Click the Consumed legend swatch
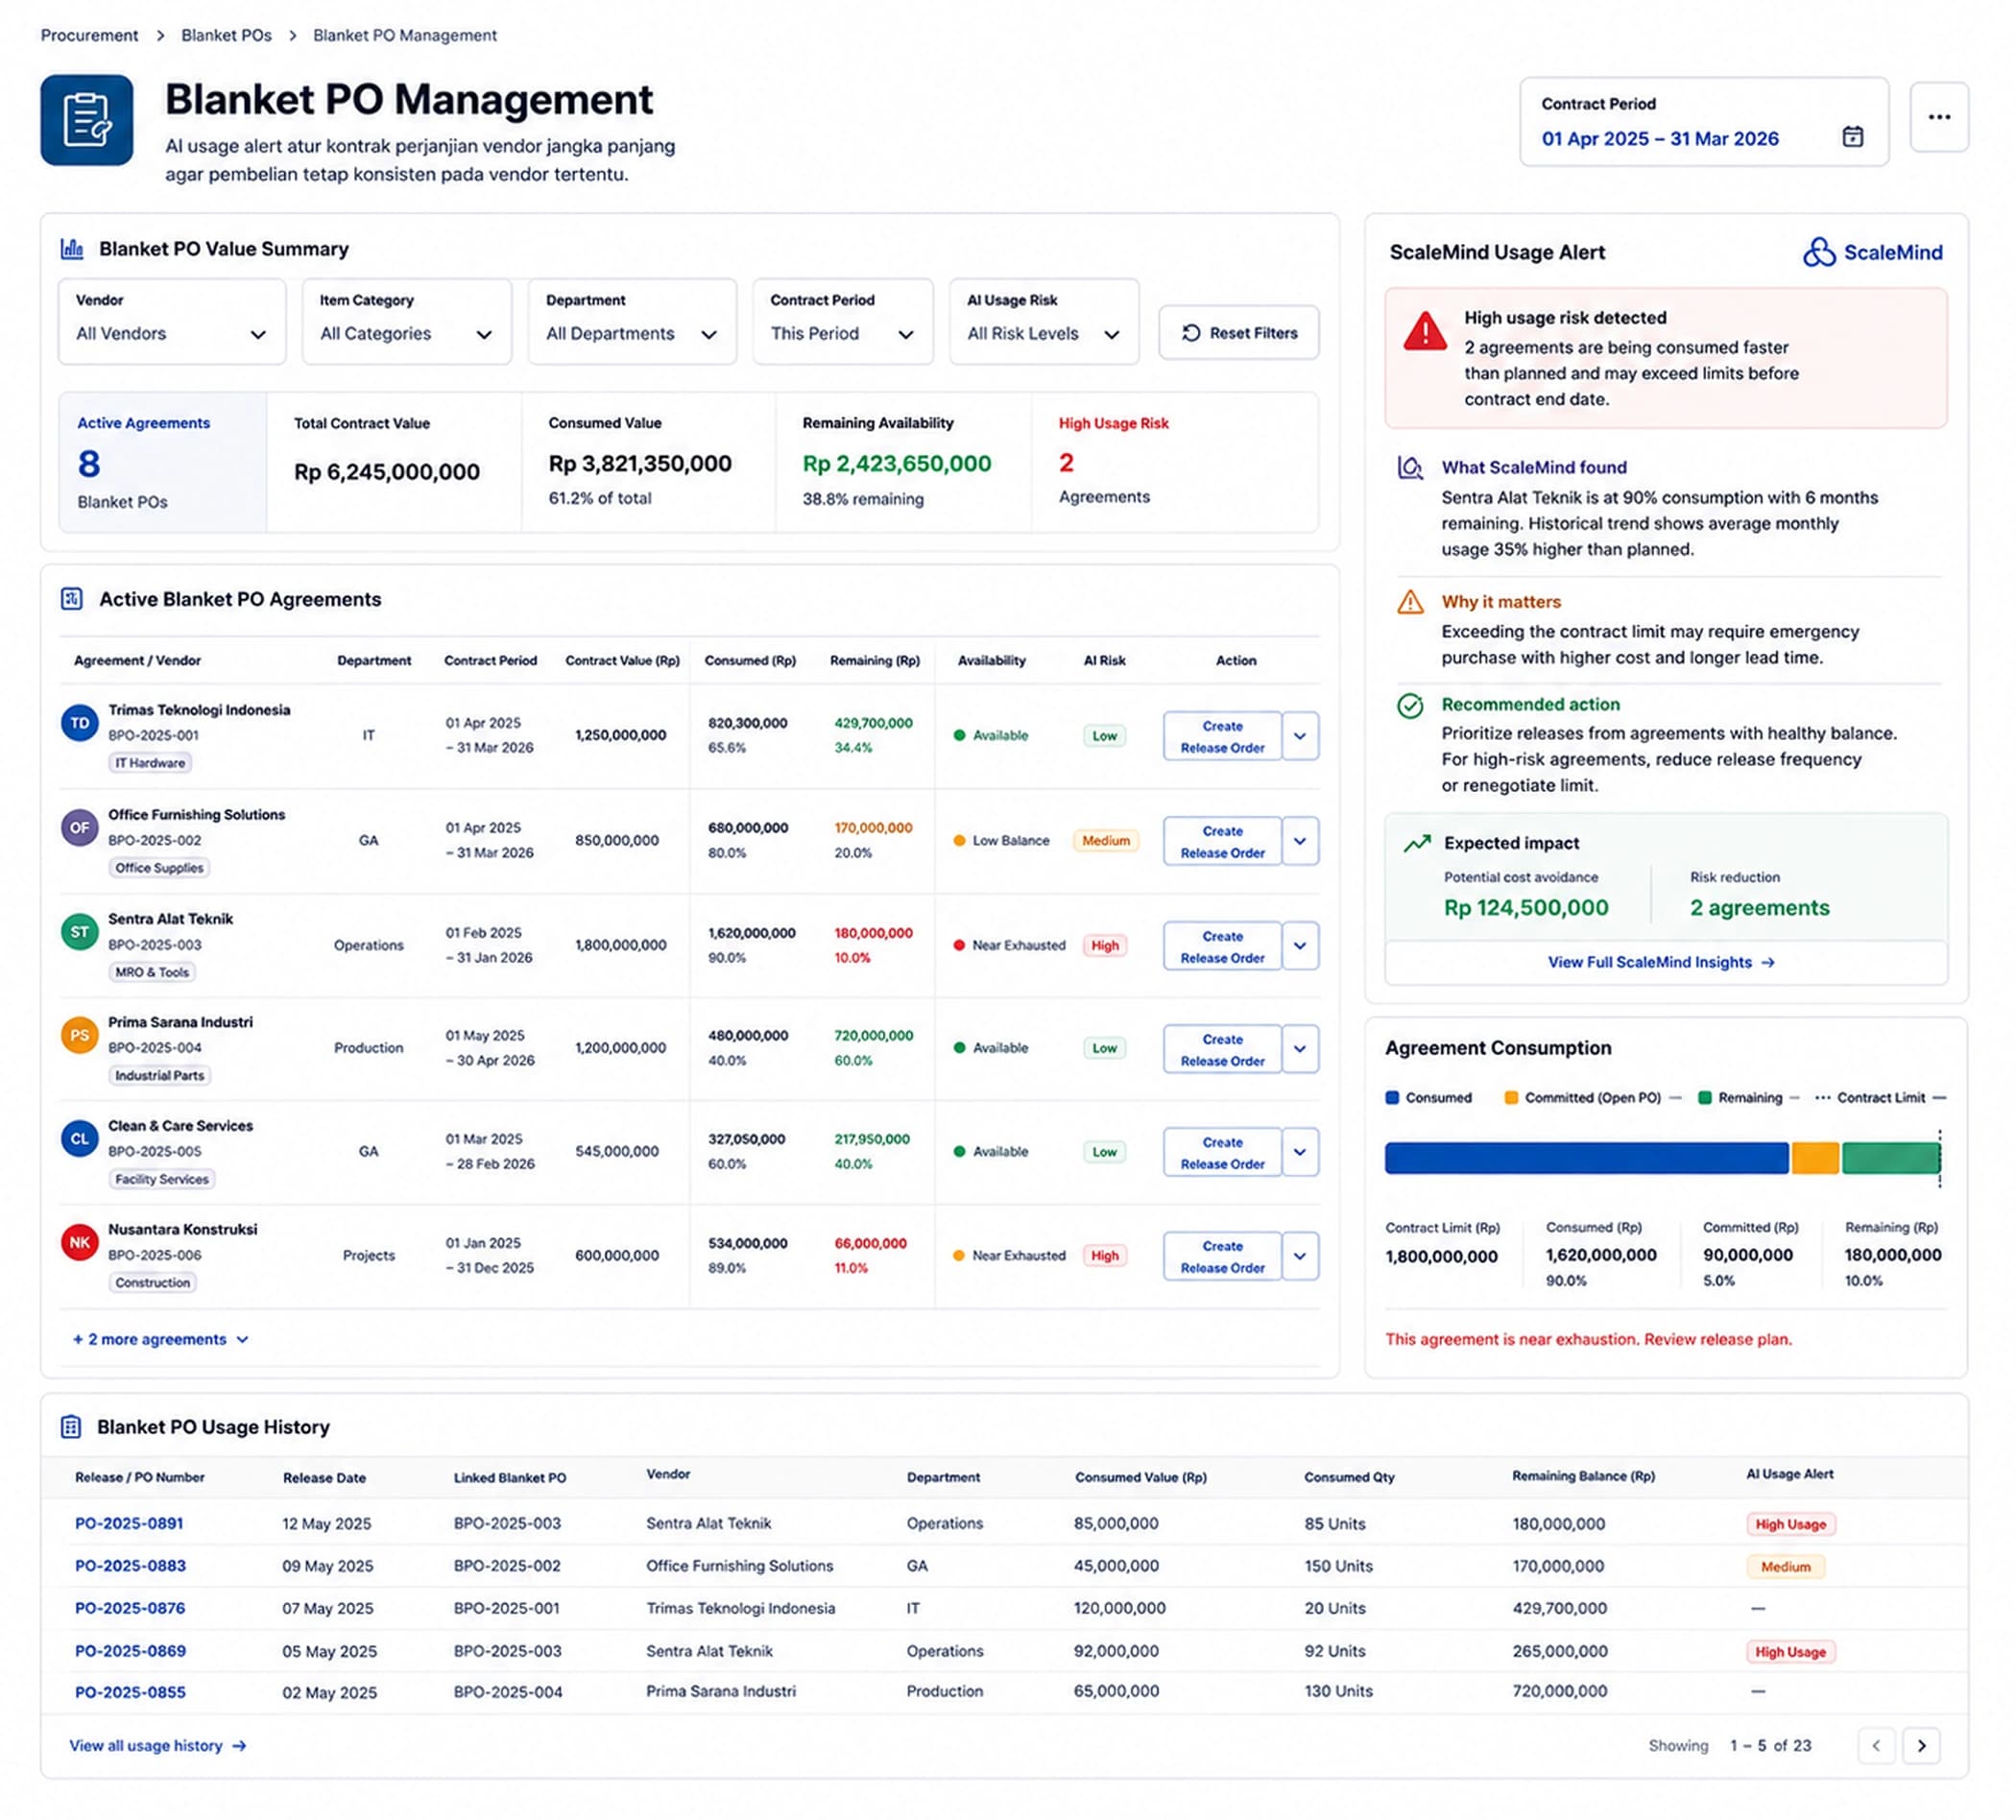Viewport: 2016px width, 1820px height. [1392, 1097]
